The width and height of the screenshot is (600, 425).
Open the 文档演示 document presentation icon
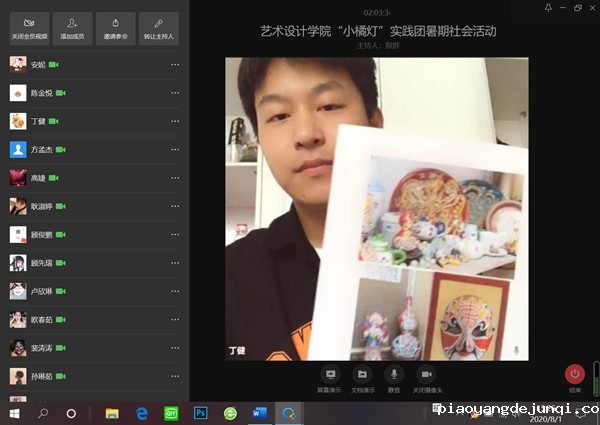tap(362, 375)
